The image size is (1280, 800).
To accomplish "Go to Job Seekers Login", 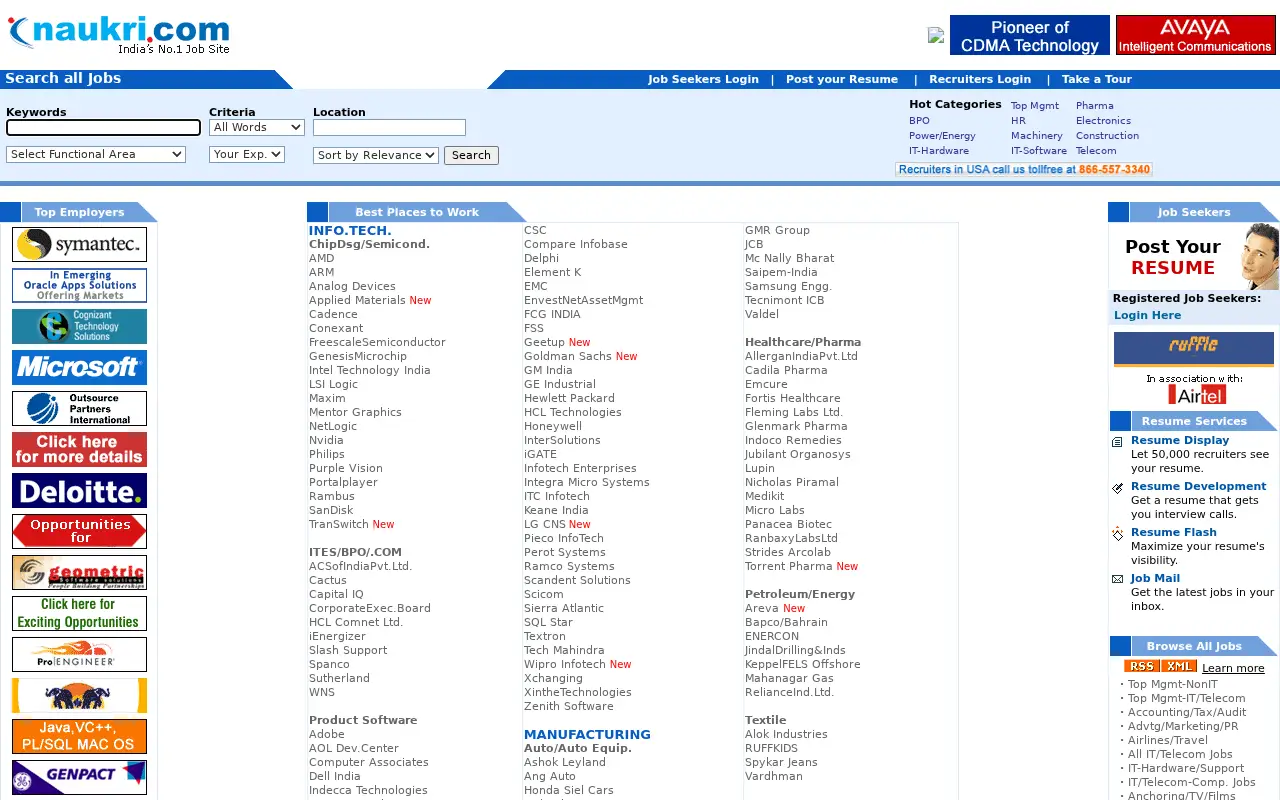I will click(703, 79).
